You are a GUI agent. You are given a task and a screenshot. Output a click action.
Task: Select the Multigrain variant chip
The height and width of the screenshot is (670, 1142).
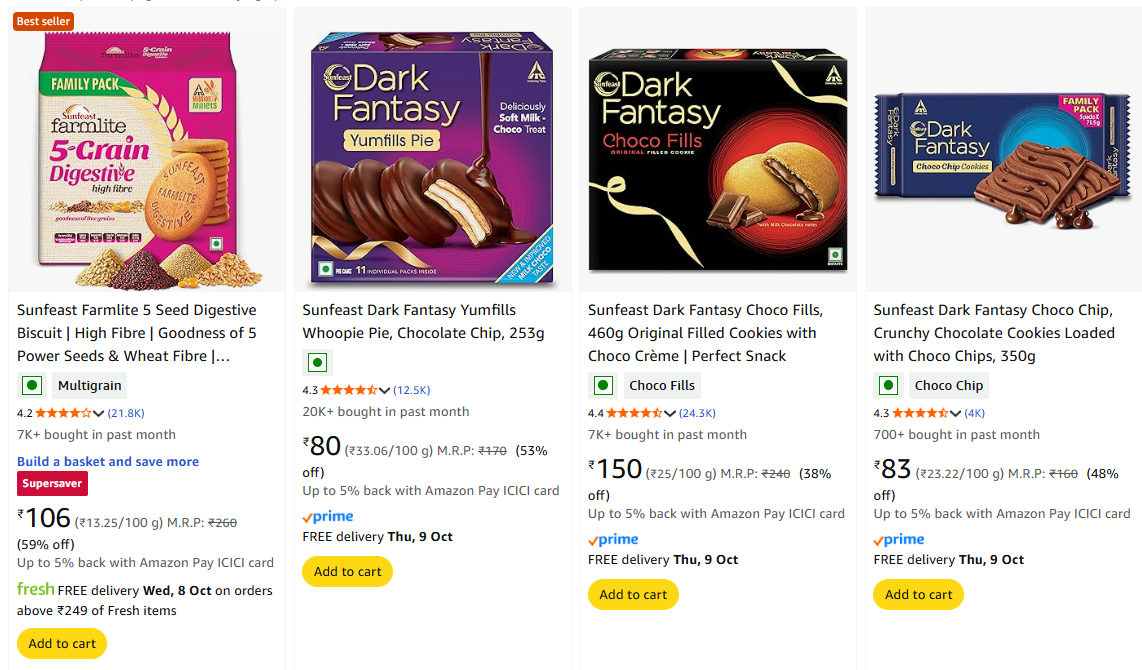point(89,385)
